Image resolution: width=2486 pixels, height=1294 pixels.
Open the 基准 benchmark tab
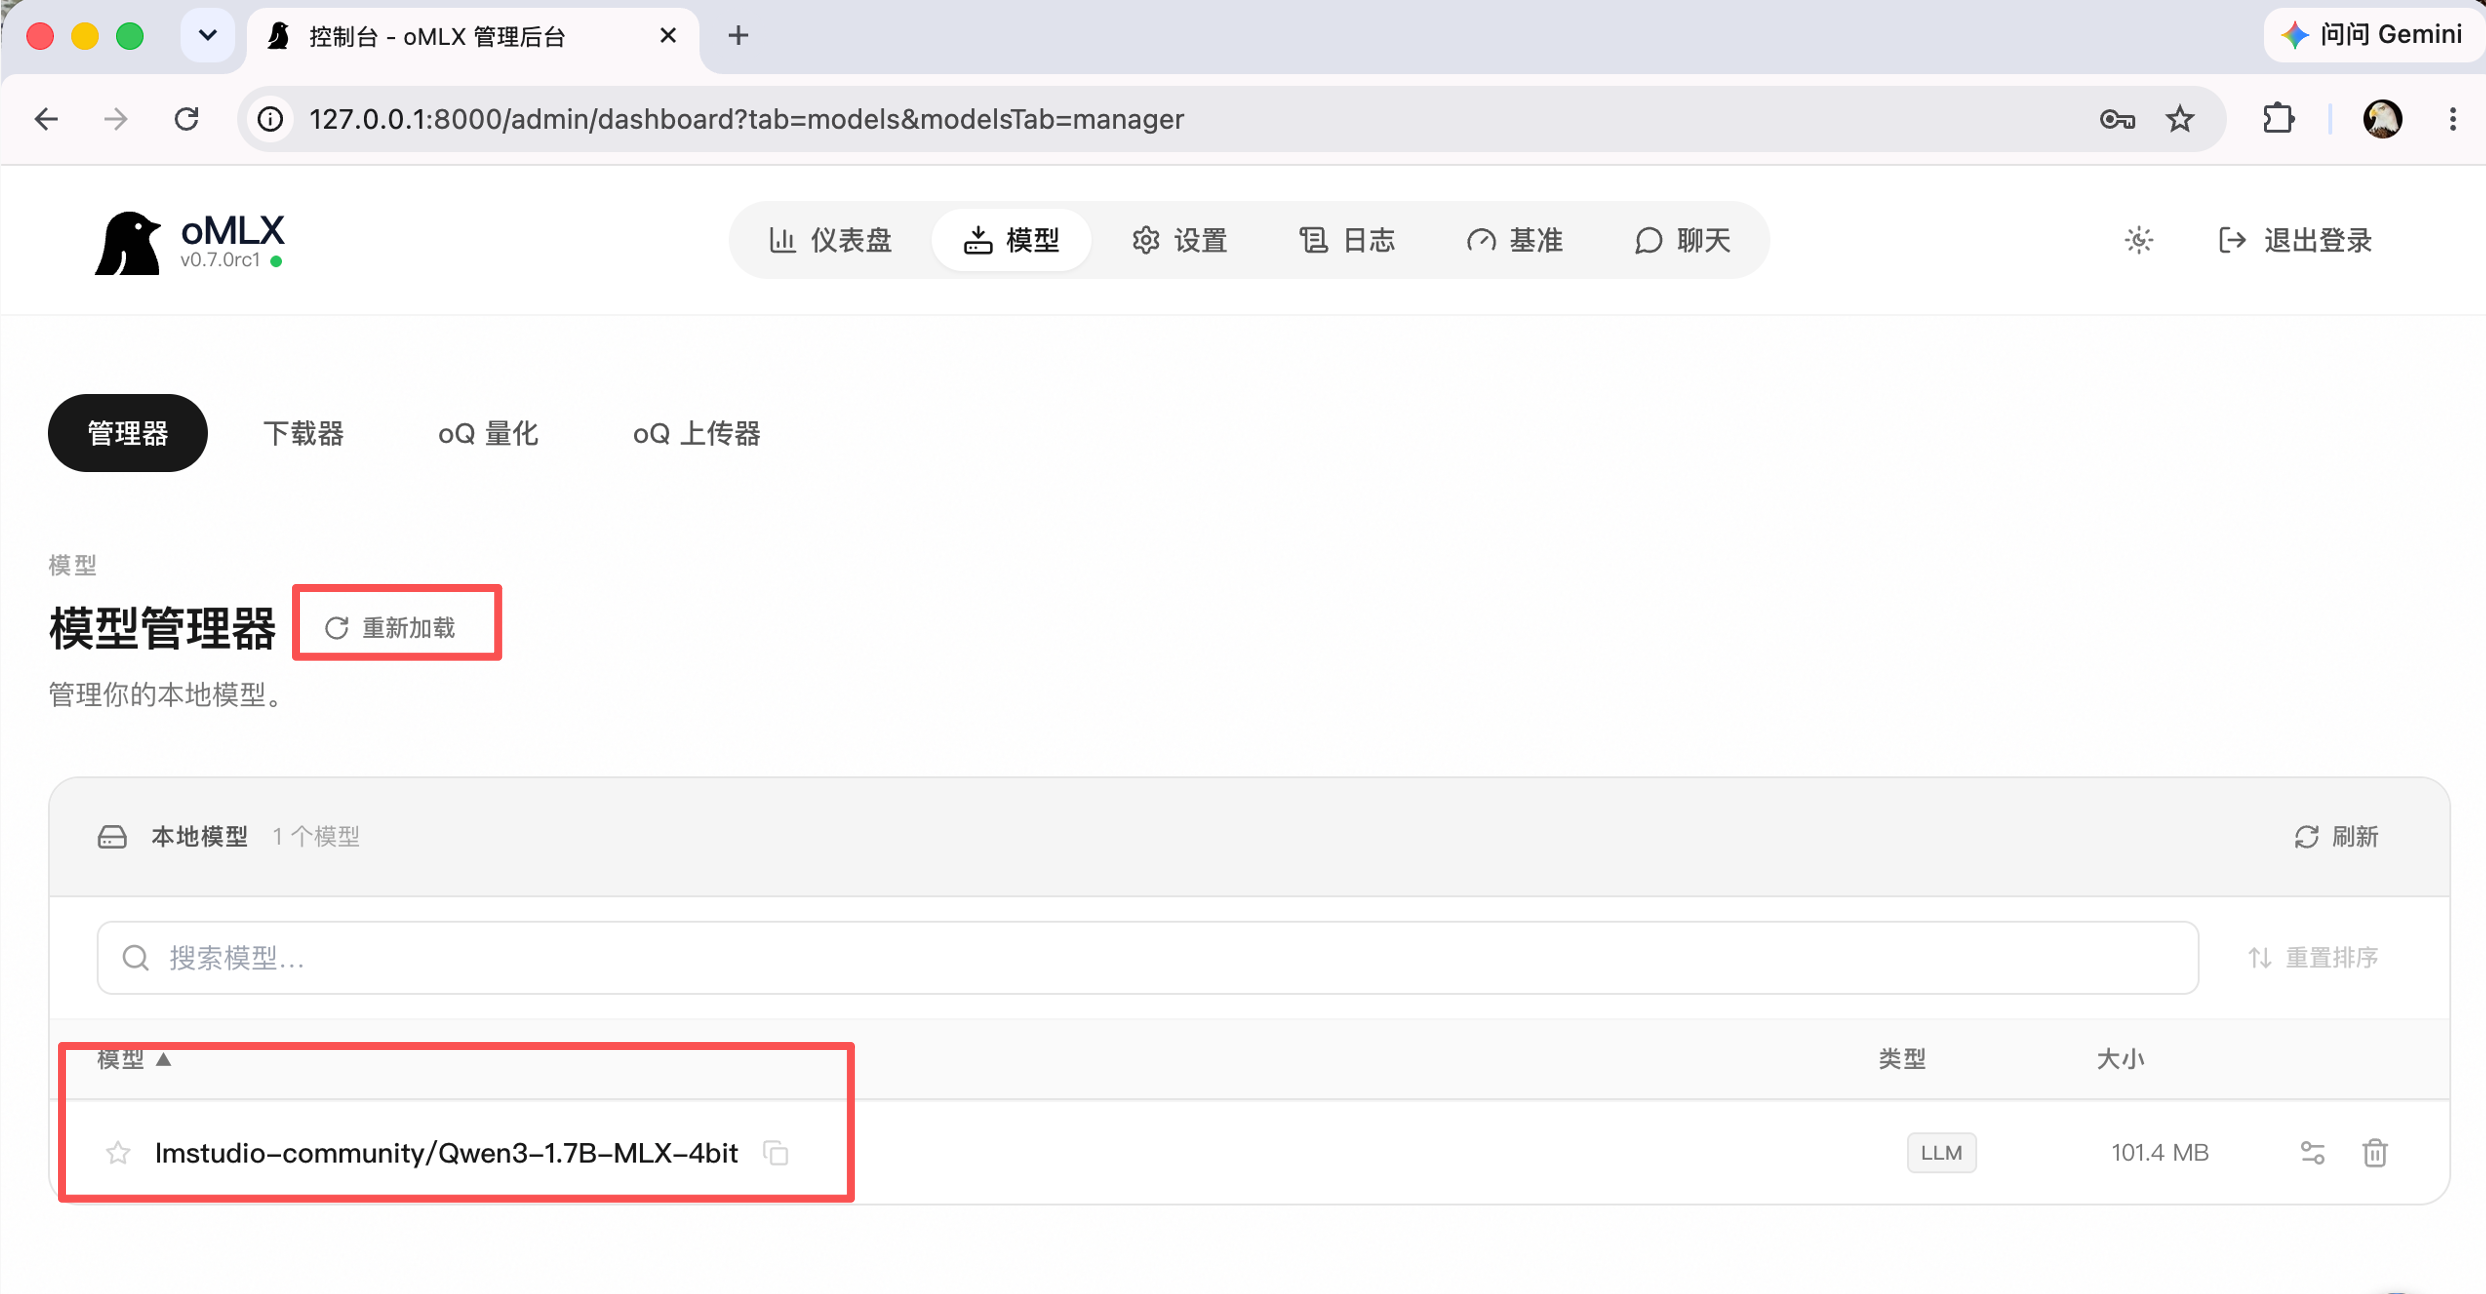(1515, 240)
